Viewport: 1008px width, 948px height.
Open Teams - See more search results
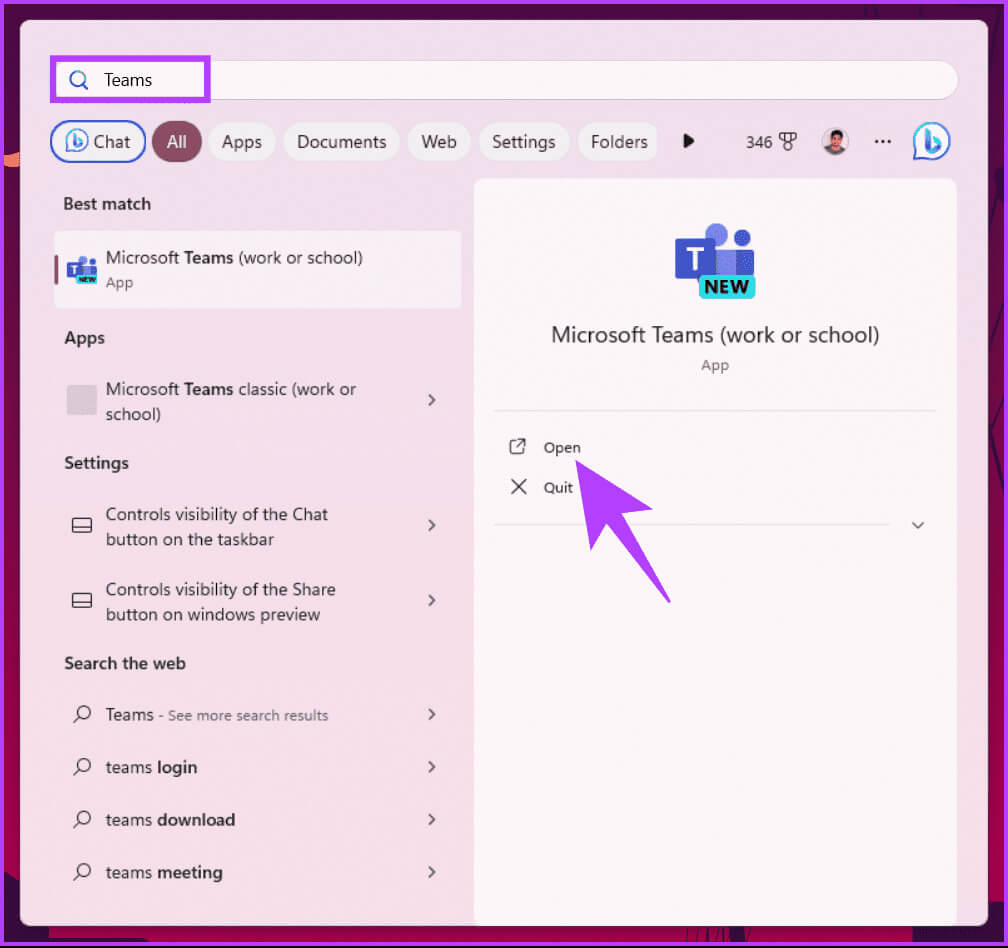coord(258,715)
